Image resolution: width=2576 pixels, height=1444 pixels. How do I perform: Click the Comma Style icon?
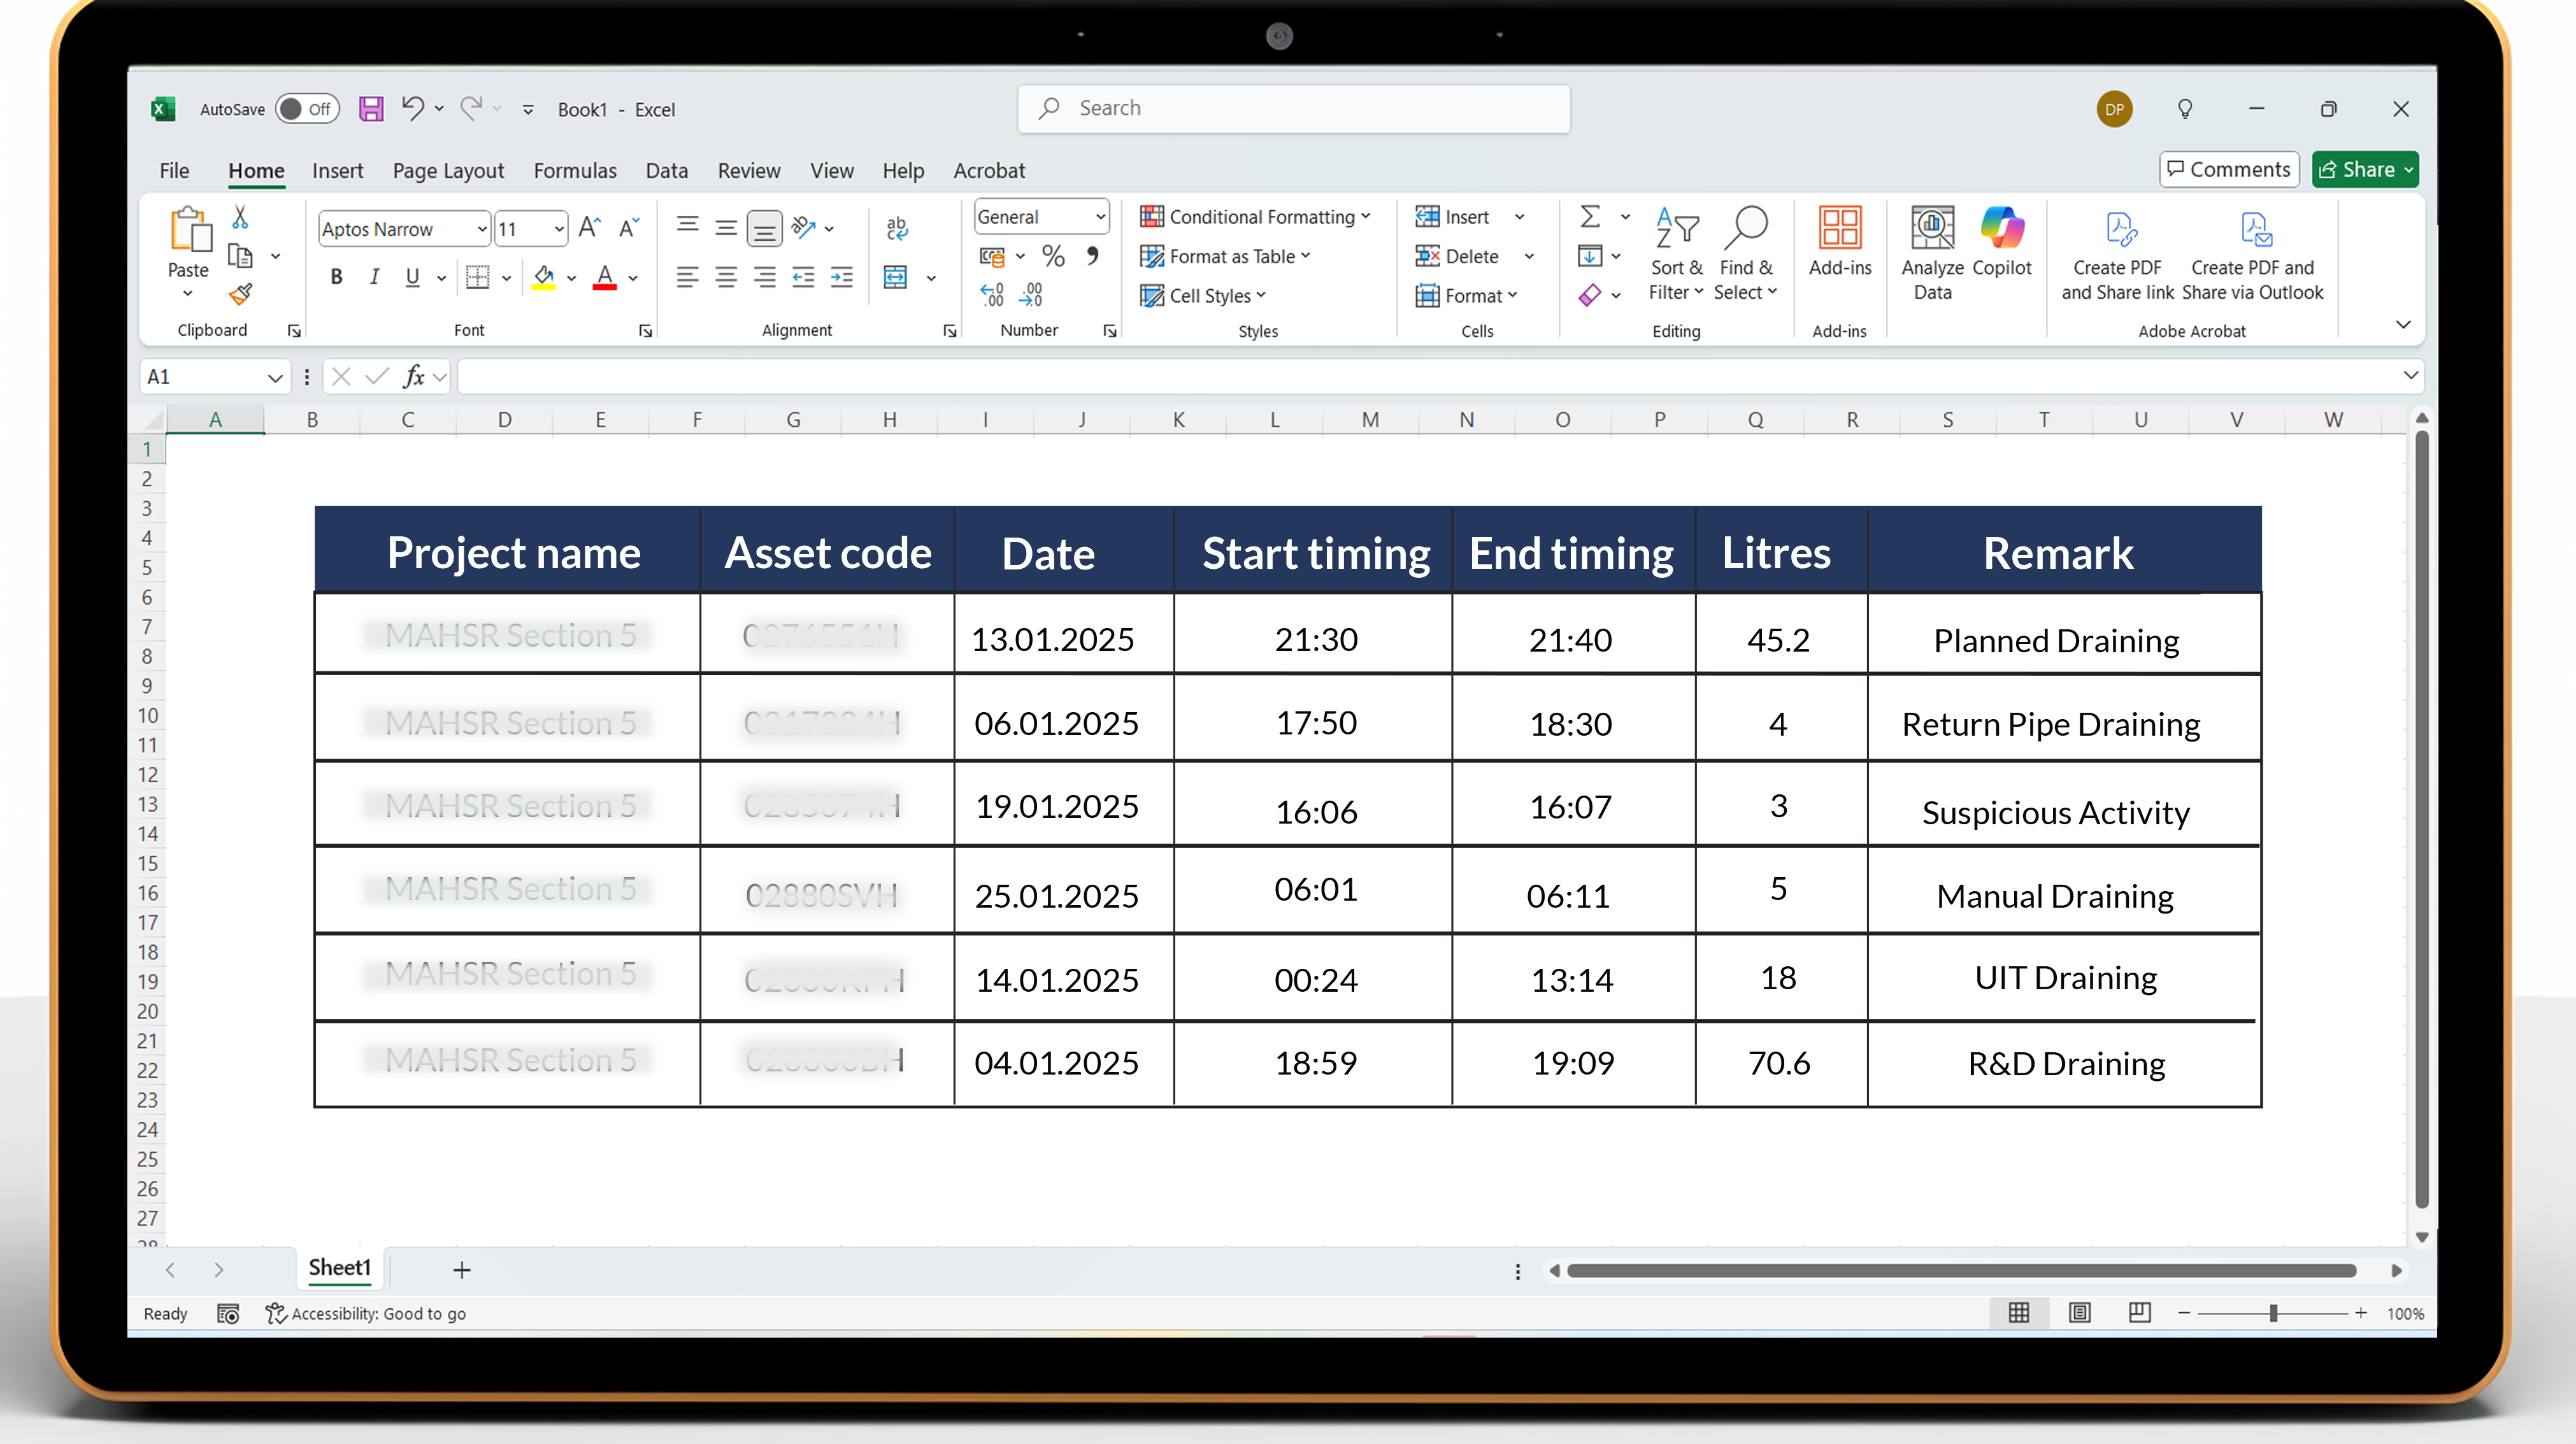click(x=1092, y=257)
